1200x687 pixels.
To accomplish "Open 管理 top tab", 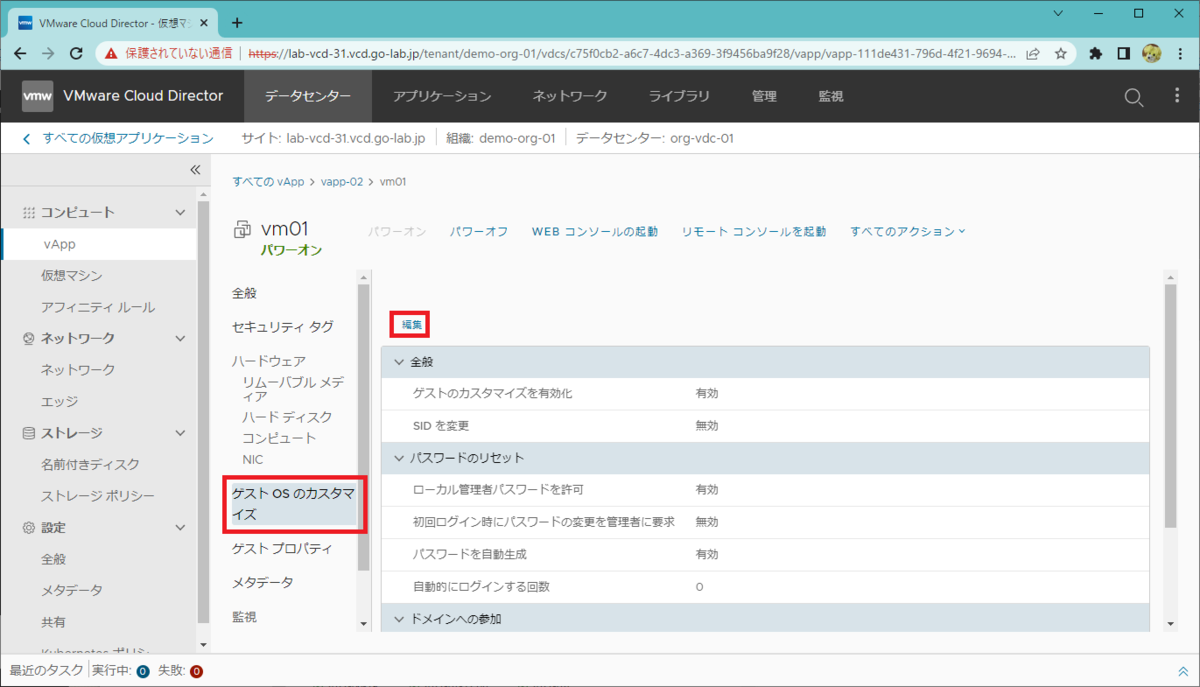I will tap(764, 96).
